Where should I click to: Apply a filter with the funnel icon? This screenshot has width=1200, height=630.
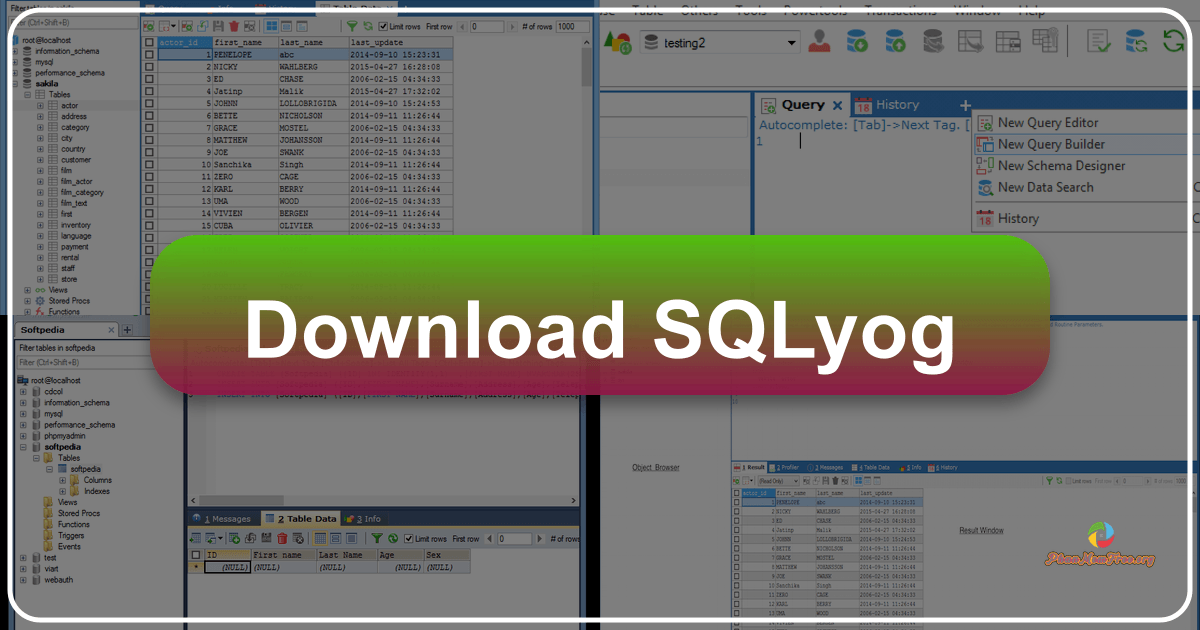pyautogui.click(x=352, y=27)
